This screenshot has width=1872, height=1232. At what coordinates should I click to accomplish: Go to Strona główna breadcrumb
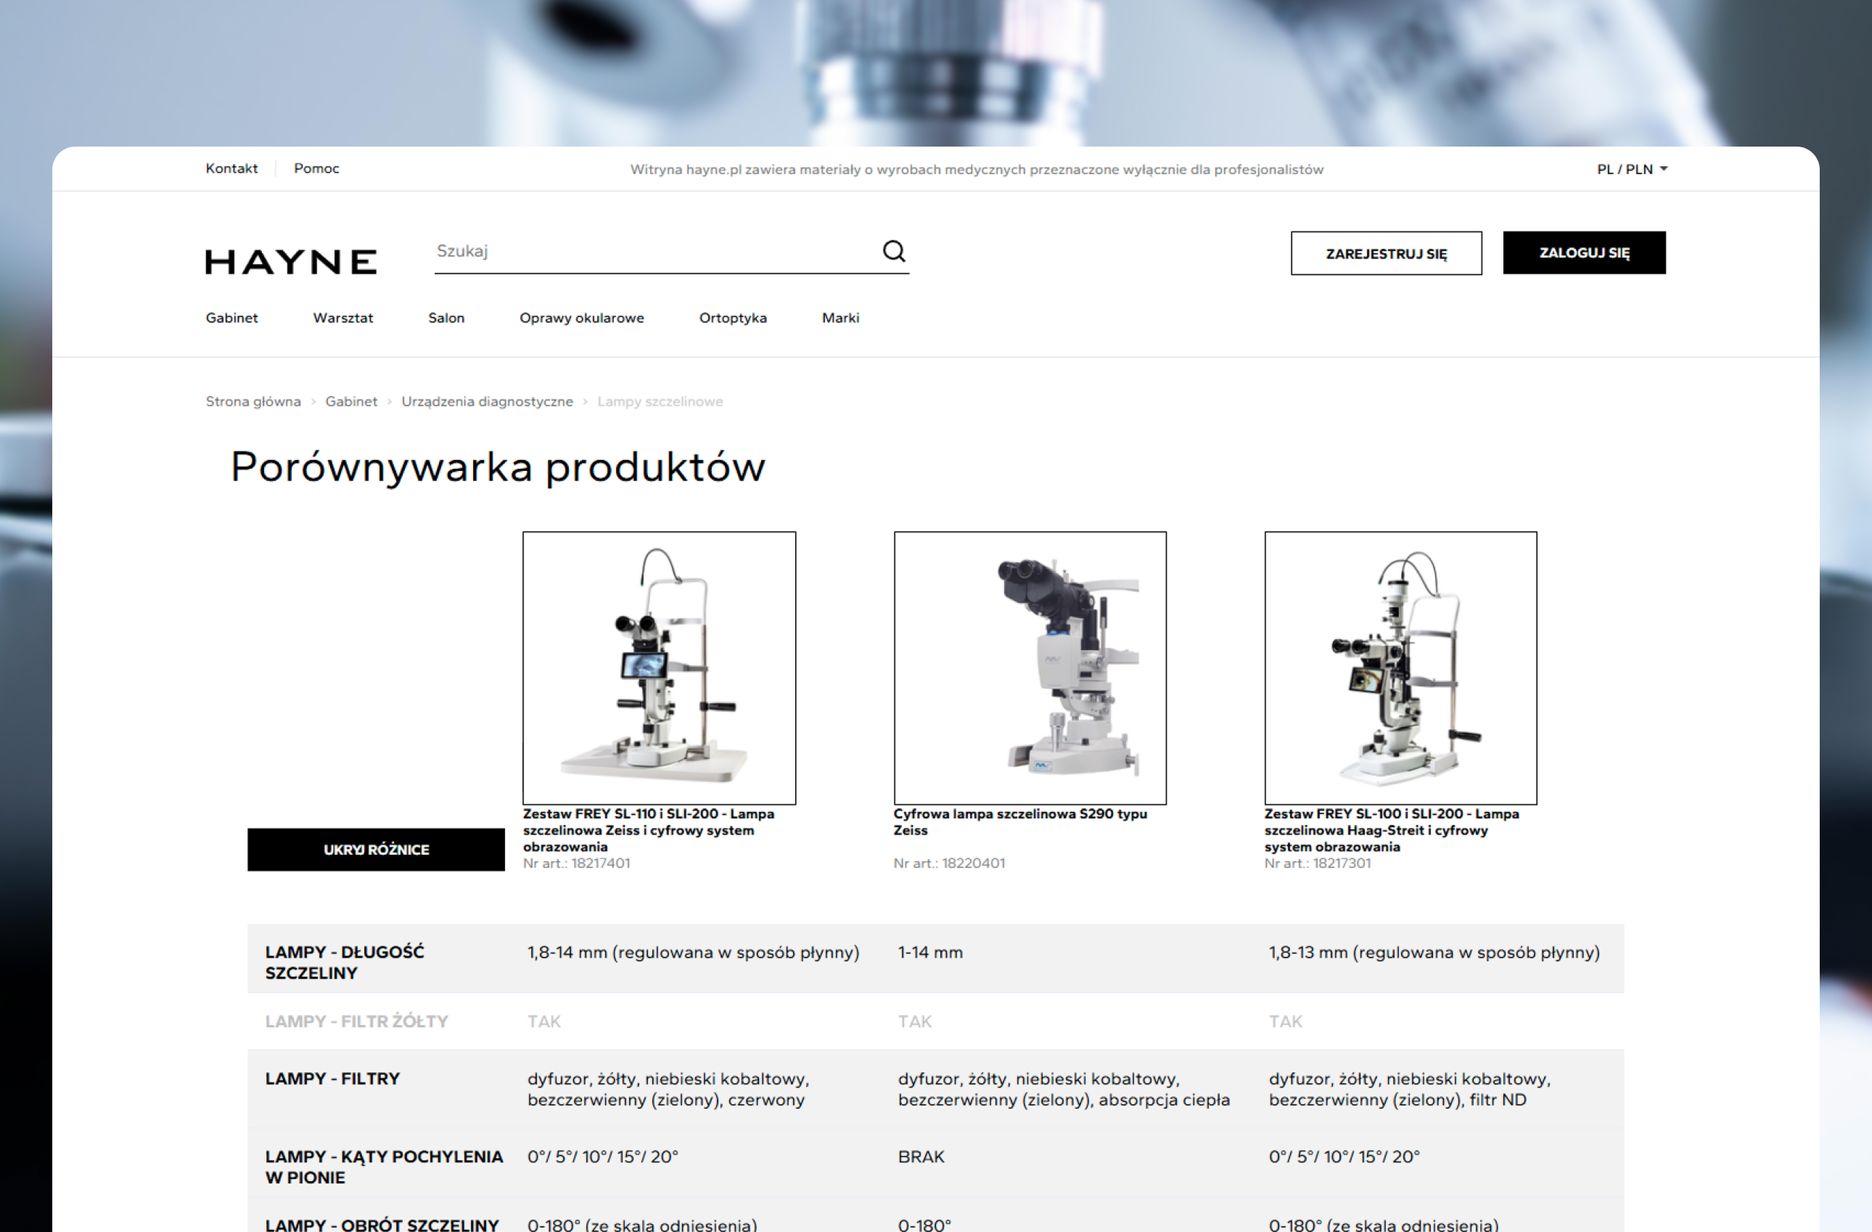coord(253,401)
